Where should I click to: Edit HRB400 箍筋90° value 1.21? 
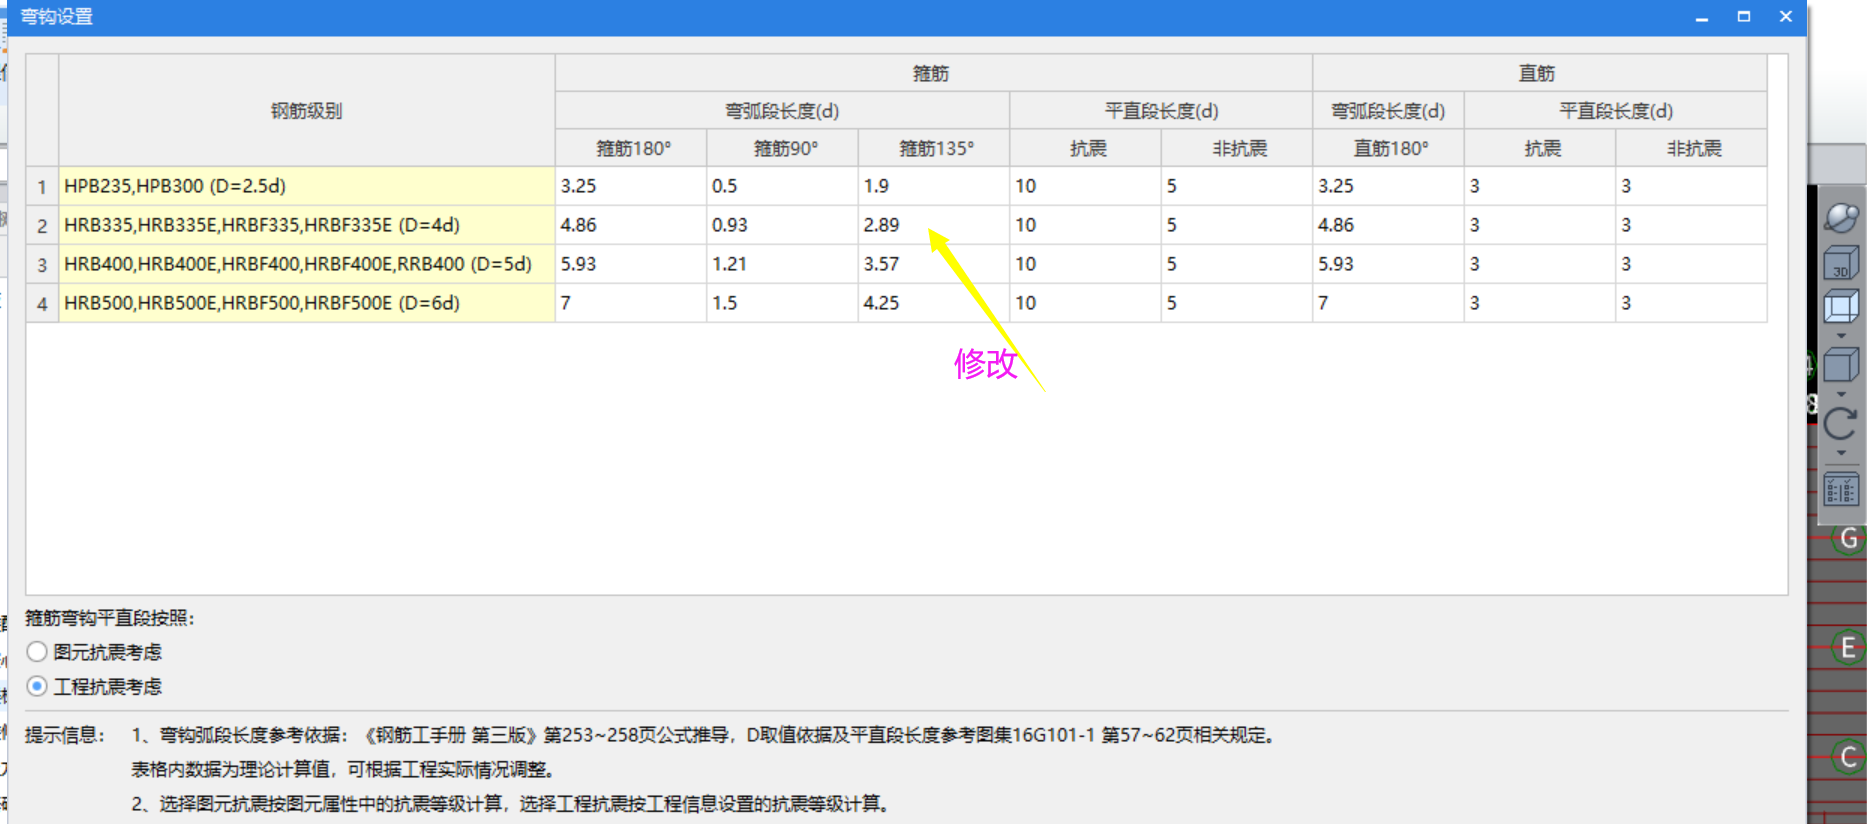click(783, 264)
